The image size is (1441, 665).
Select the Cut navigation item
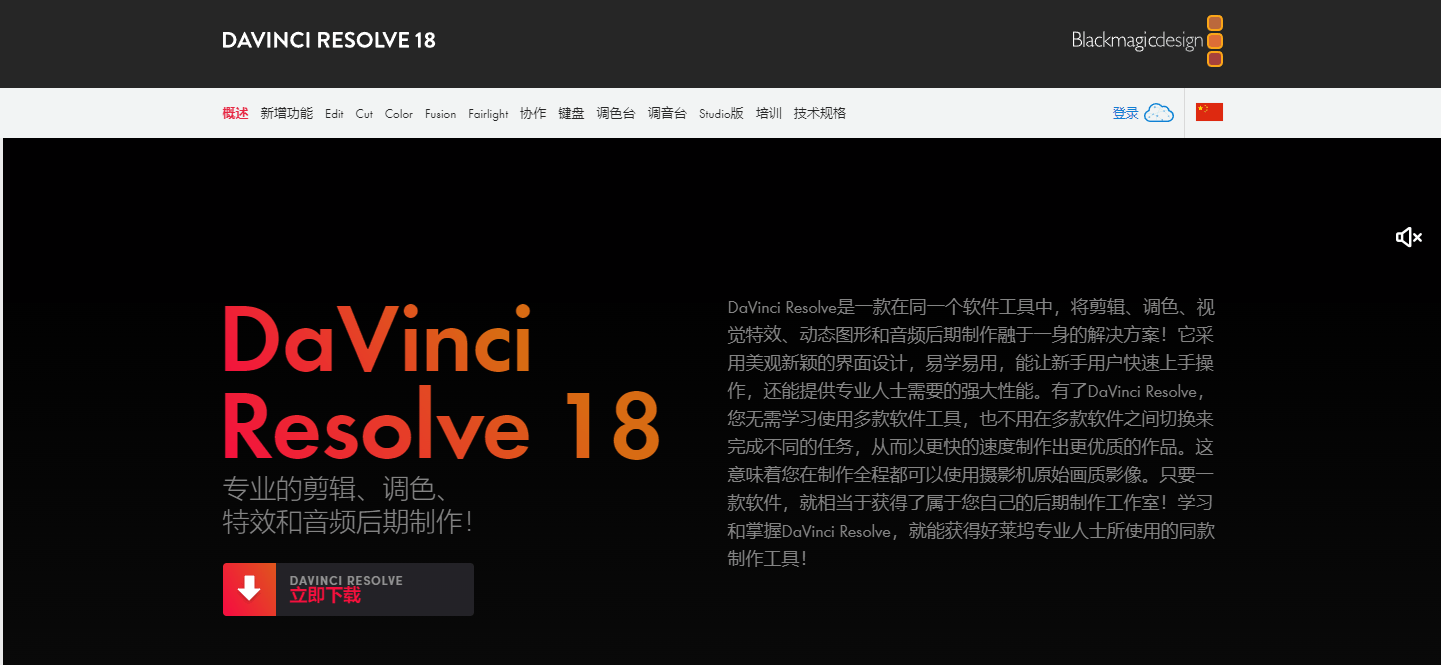[364, 113]
